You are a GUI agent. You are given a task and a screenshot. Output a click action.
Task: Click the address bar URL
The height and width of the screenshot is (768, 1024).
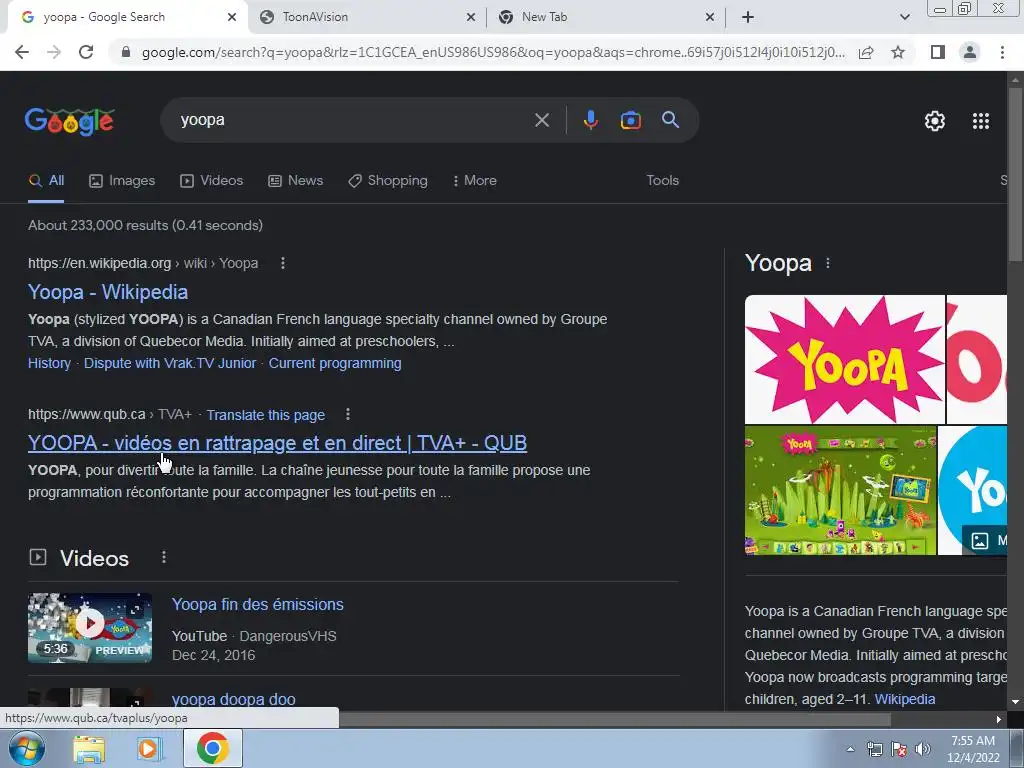493,52
